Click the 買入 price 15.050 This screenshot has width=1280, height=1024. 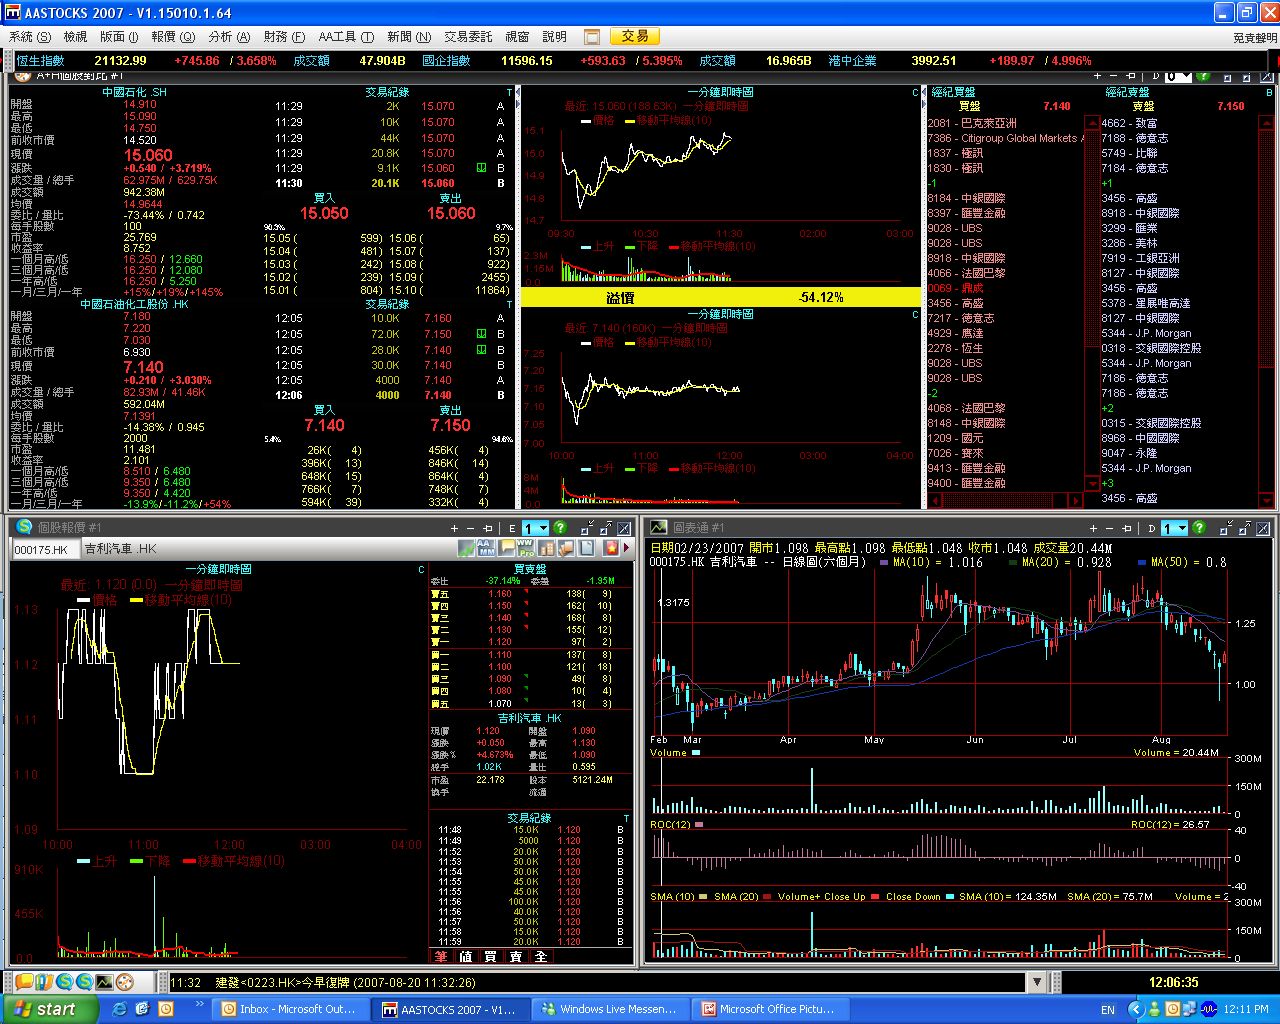coord(324,213)
